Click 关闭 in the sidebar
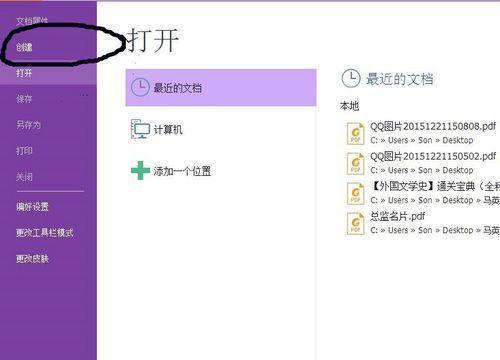 [24, 176]
